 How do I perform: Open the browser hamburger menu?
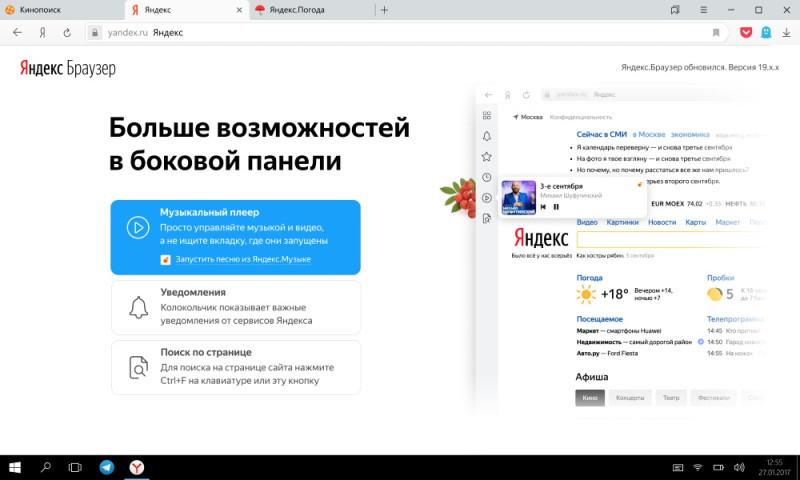point(703,10)
